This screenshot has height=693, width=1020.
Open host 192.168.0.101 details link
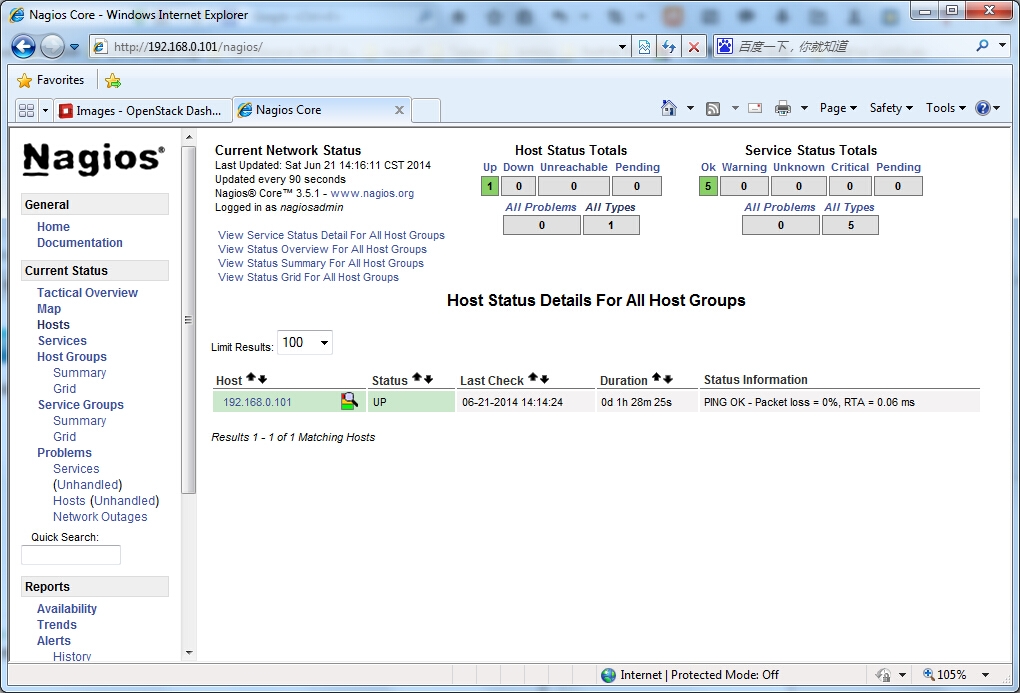click(x=257, y=402)
